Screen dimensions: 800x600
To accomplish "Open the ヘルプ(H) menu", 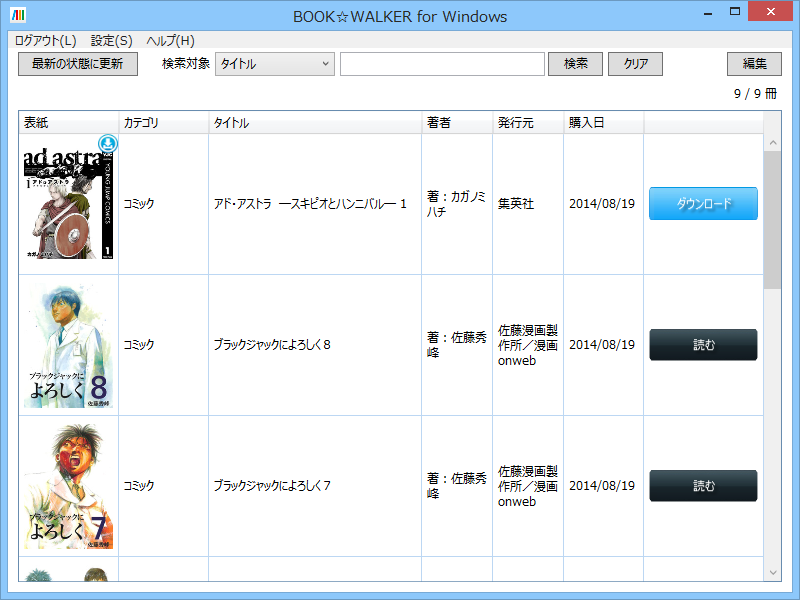I will [x=170, y=40].
